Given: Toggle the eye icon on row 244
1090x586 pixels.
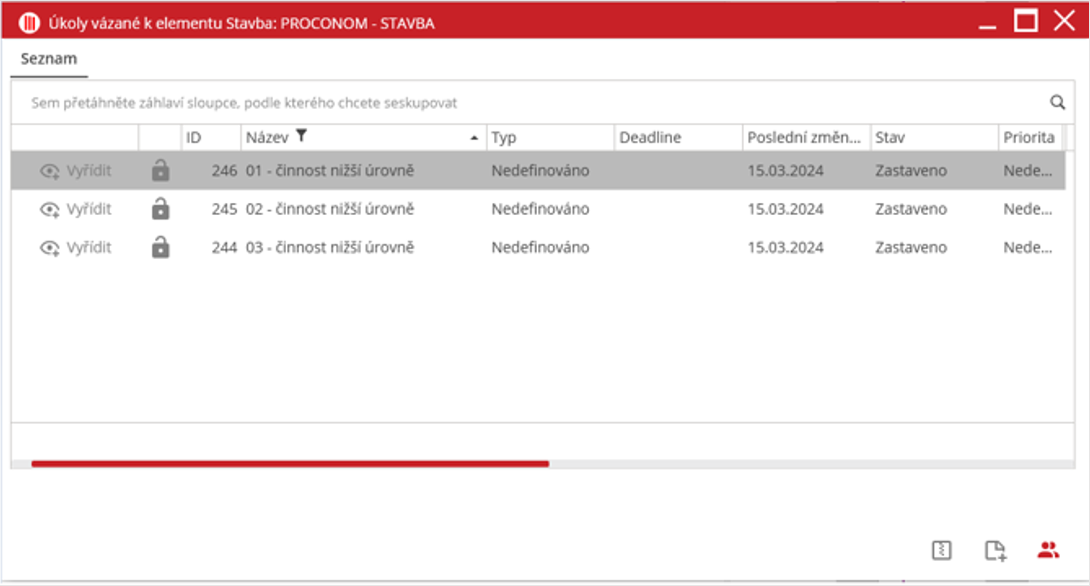Looking at the screenshot, I should pyautogui.click(x=50, y=248).
